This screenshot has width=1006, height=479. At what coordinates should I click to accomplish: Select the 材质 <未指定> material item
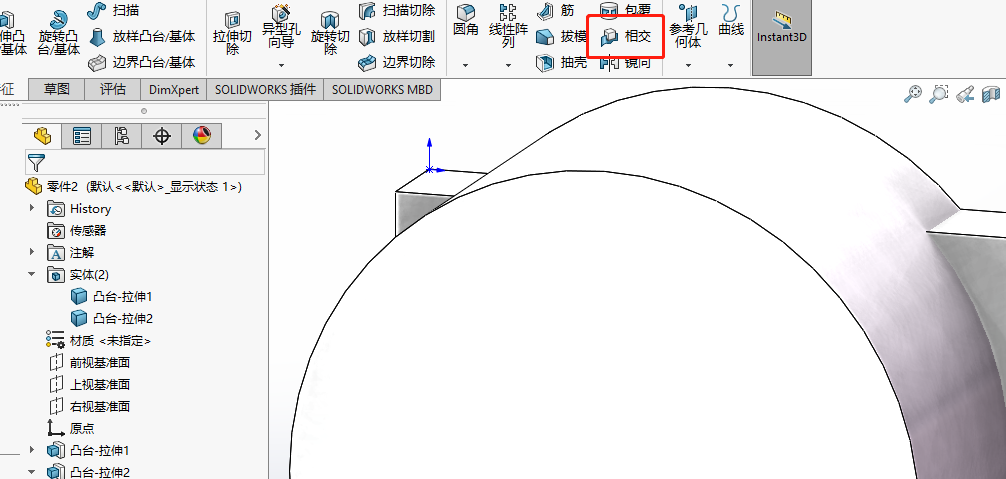[99, 340]
